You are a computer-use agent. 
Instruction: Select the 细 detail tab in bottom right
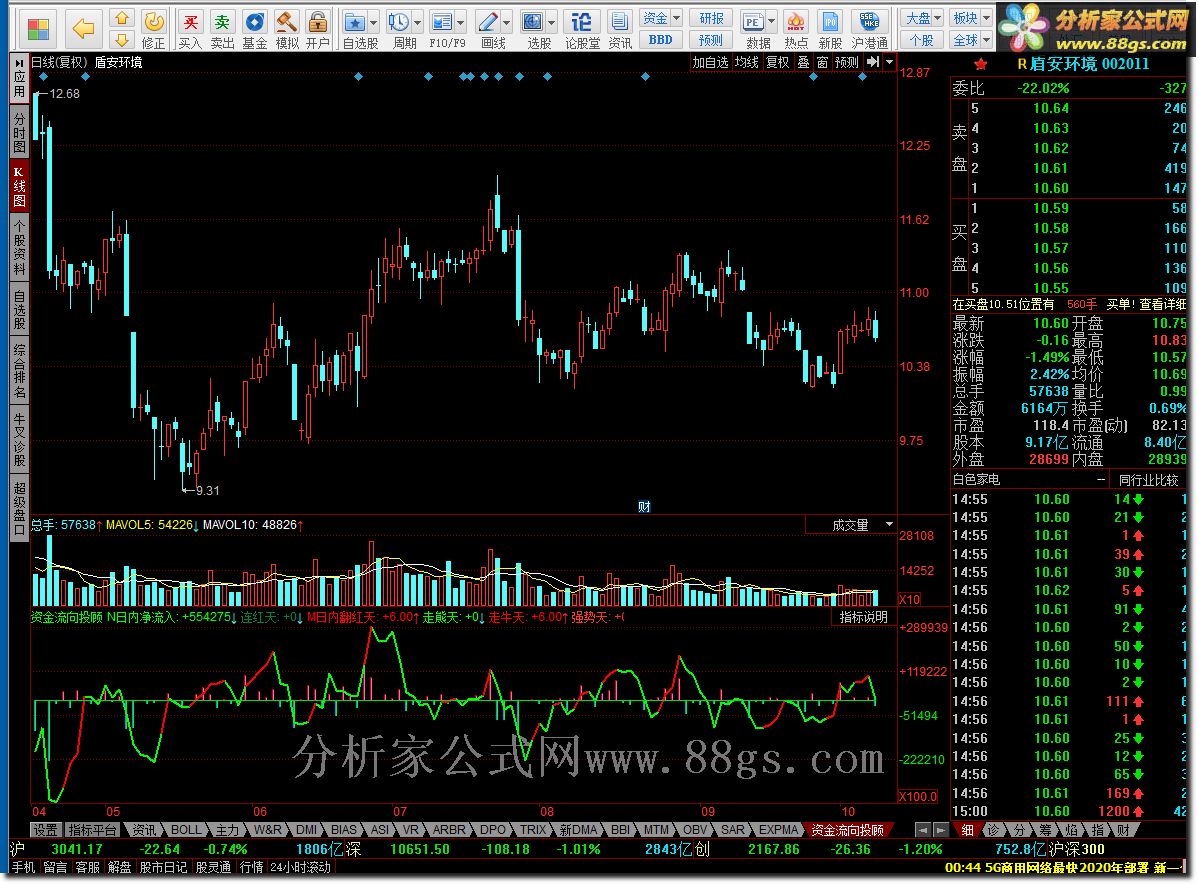(966, 830)
